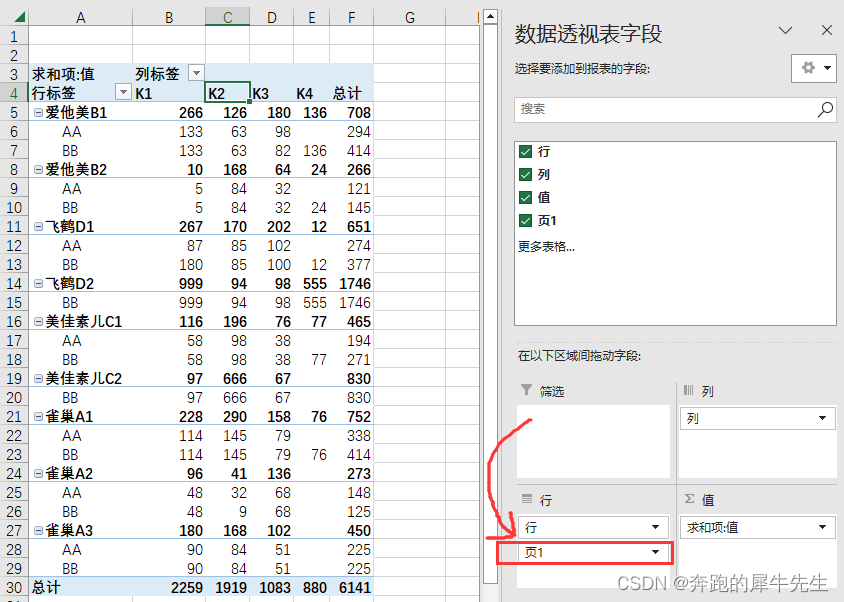Viewport: 844px width, 602px height.
Task: Collapse the 美佳素儿C1 group
Action: (38, 321)
